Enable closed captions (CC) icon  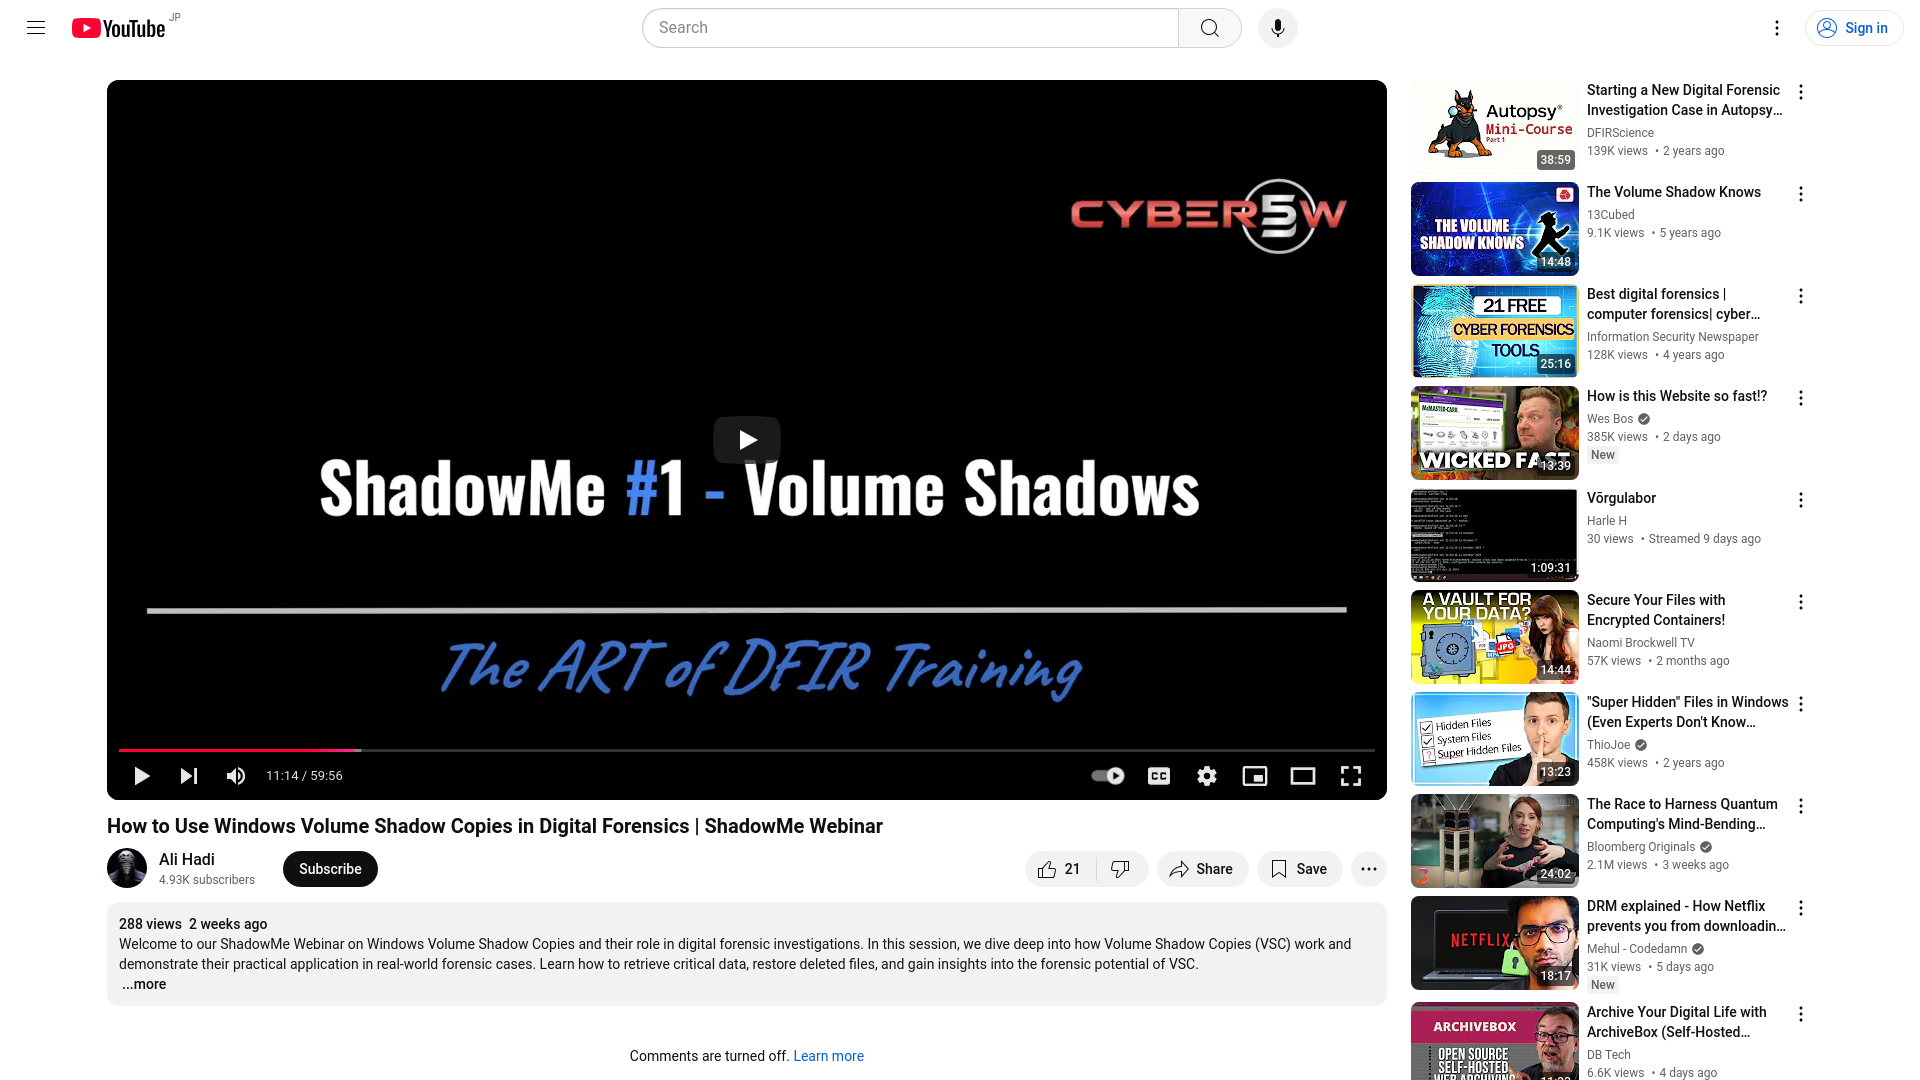[x=1159, y=775]
